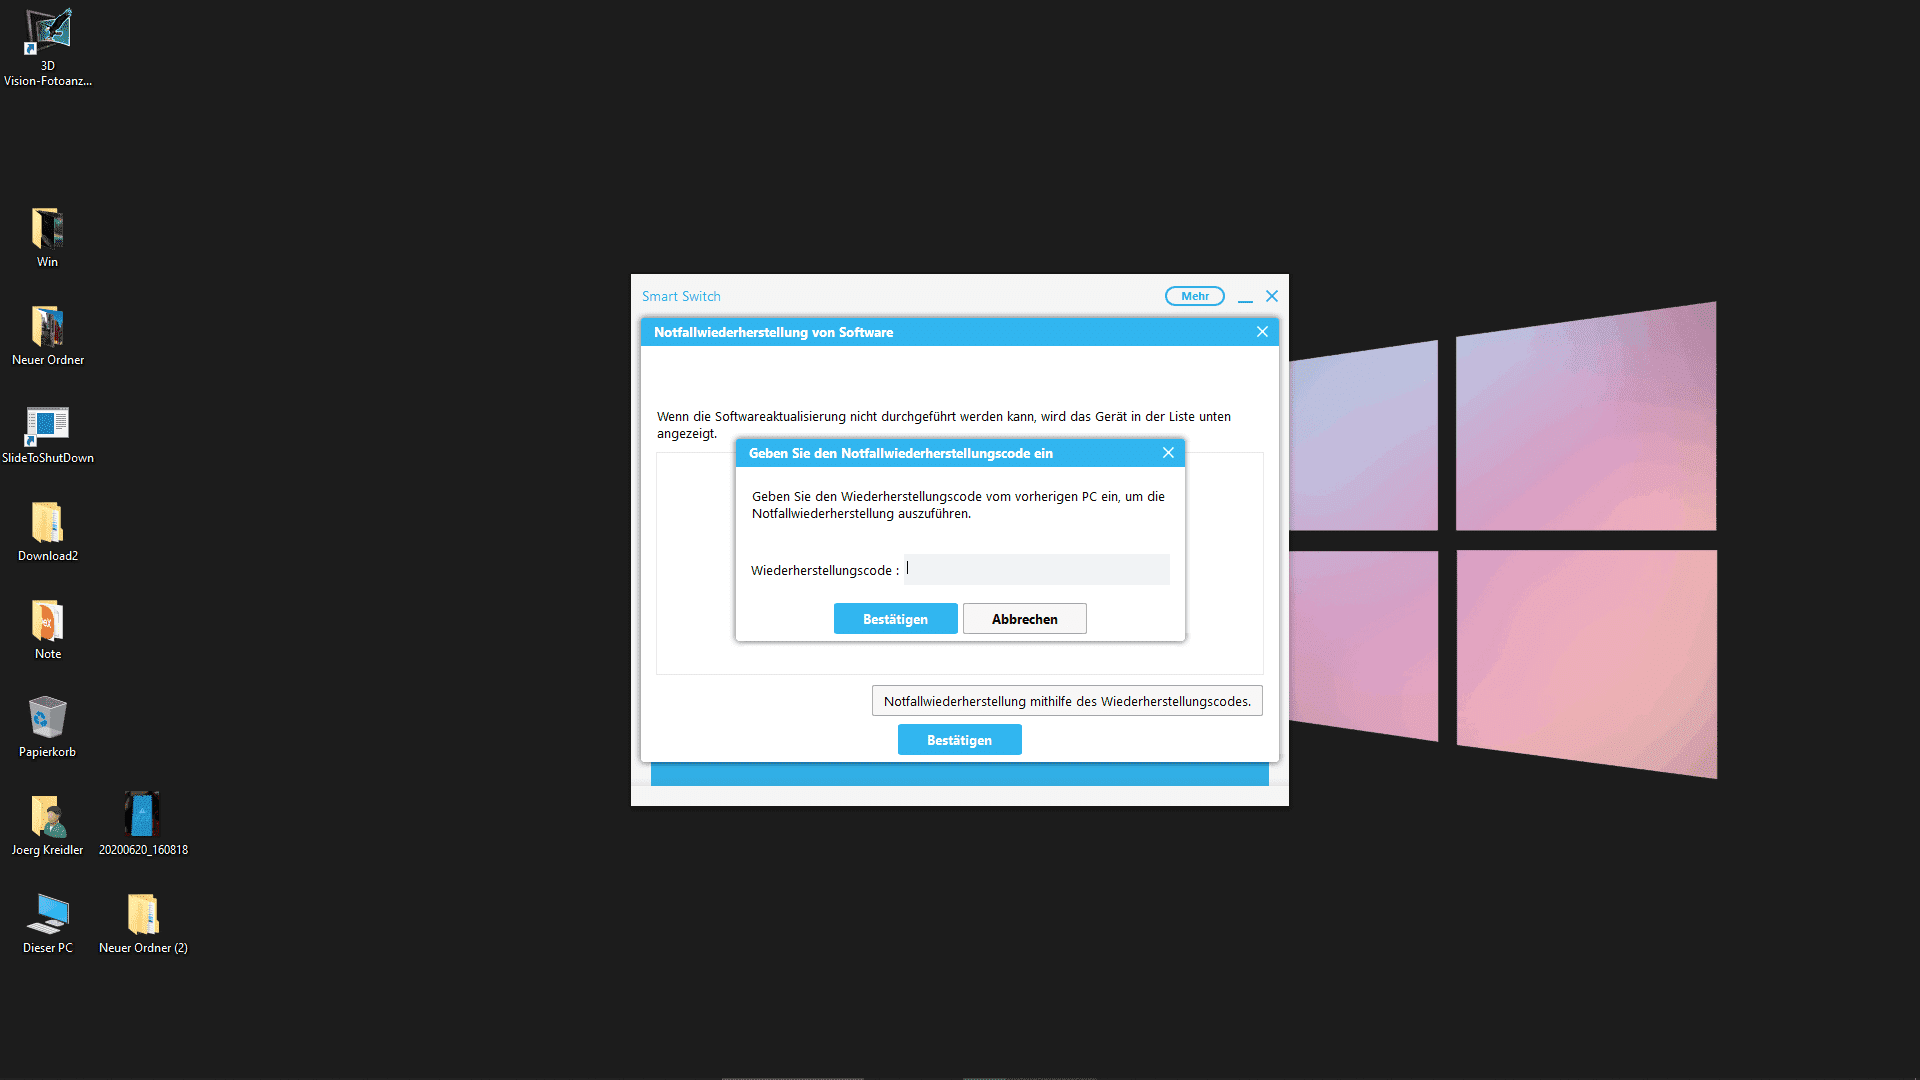Screen dimensions: 1920x1080
Task: Click the Smart Switch title text
Action: 681,297
